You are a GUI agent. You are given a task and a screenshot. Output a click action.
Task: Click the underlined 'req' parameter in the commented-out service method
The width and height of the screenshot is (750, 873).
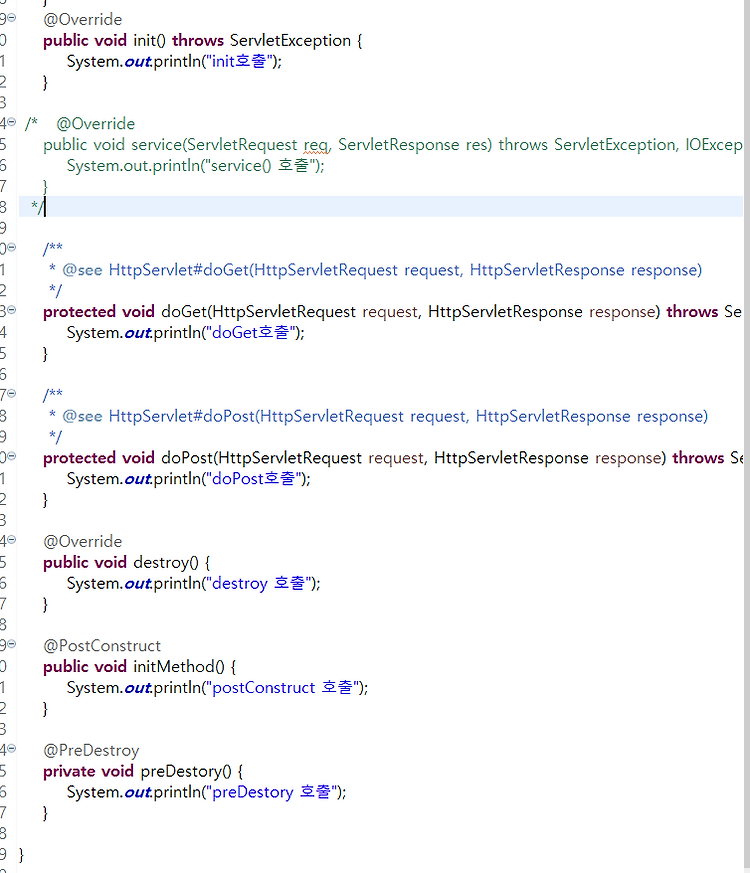(316, 145)
